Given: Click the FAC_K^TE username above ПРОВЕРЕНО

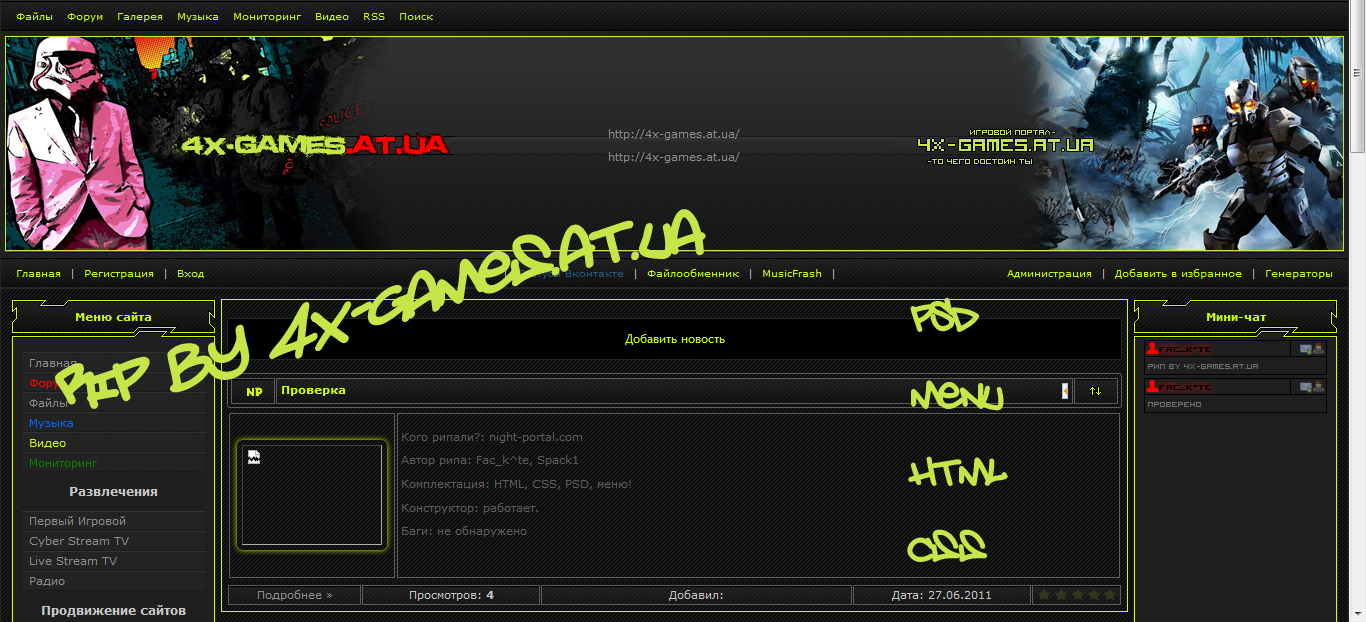Looking at the screenshot, I should click(x=1185, y=387).
